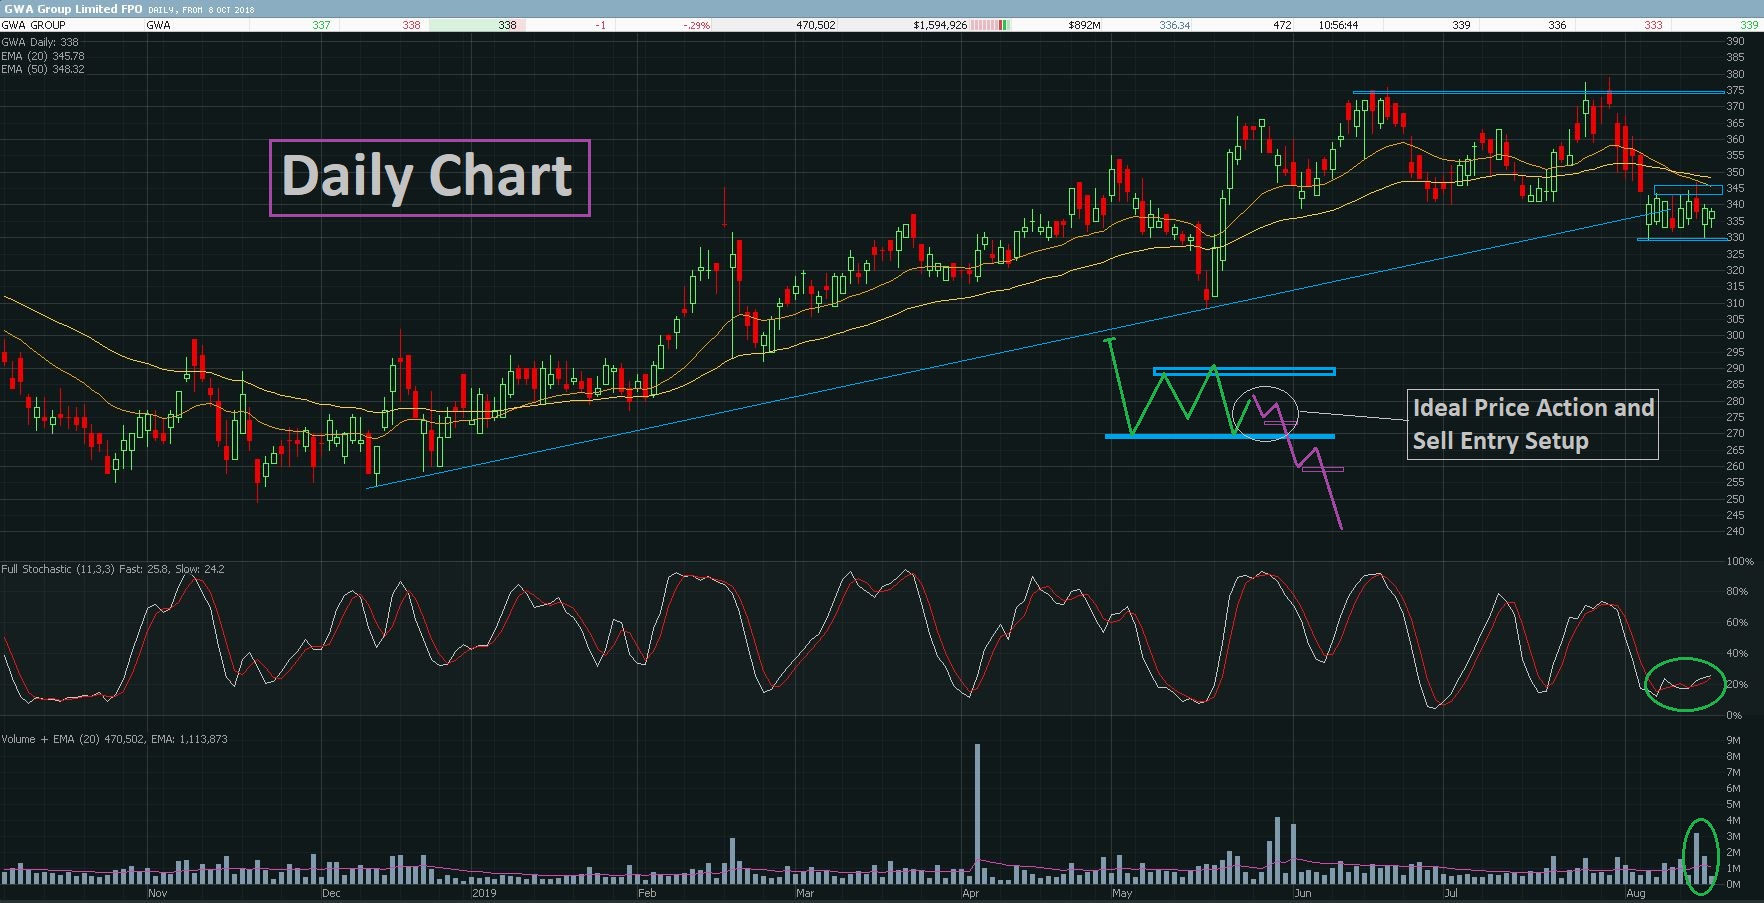Select the 'GWA' ticker code cell

(x=158, y=25)
